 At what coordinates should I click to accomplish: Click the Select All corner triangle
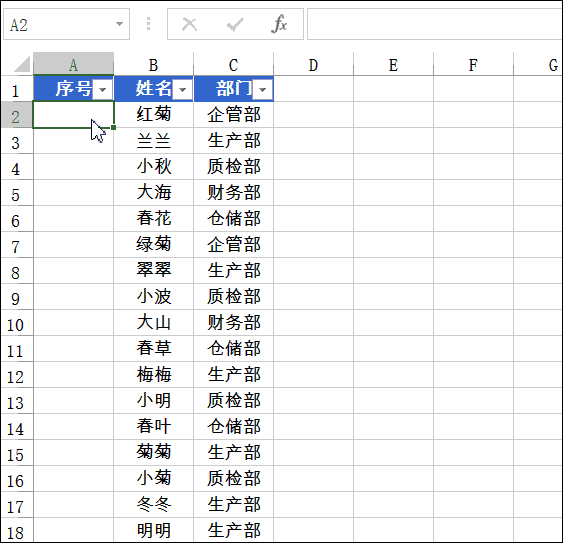pos(22,64)
